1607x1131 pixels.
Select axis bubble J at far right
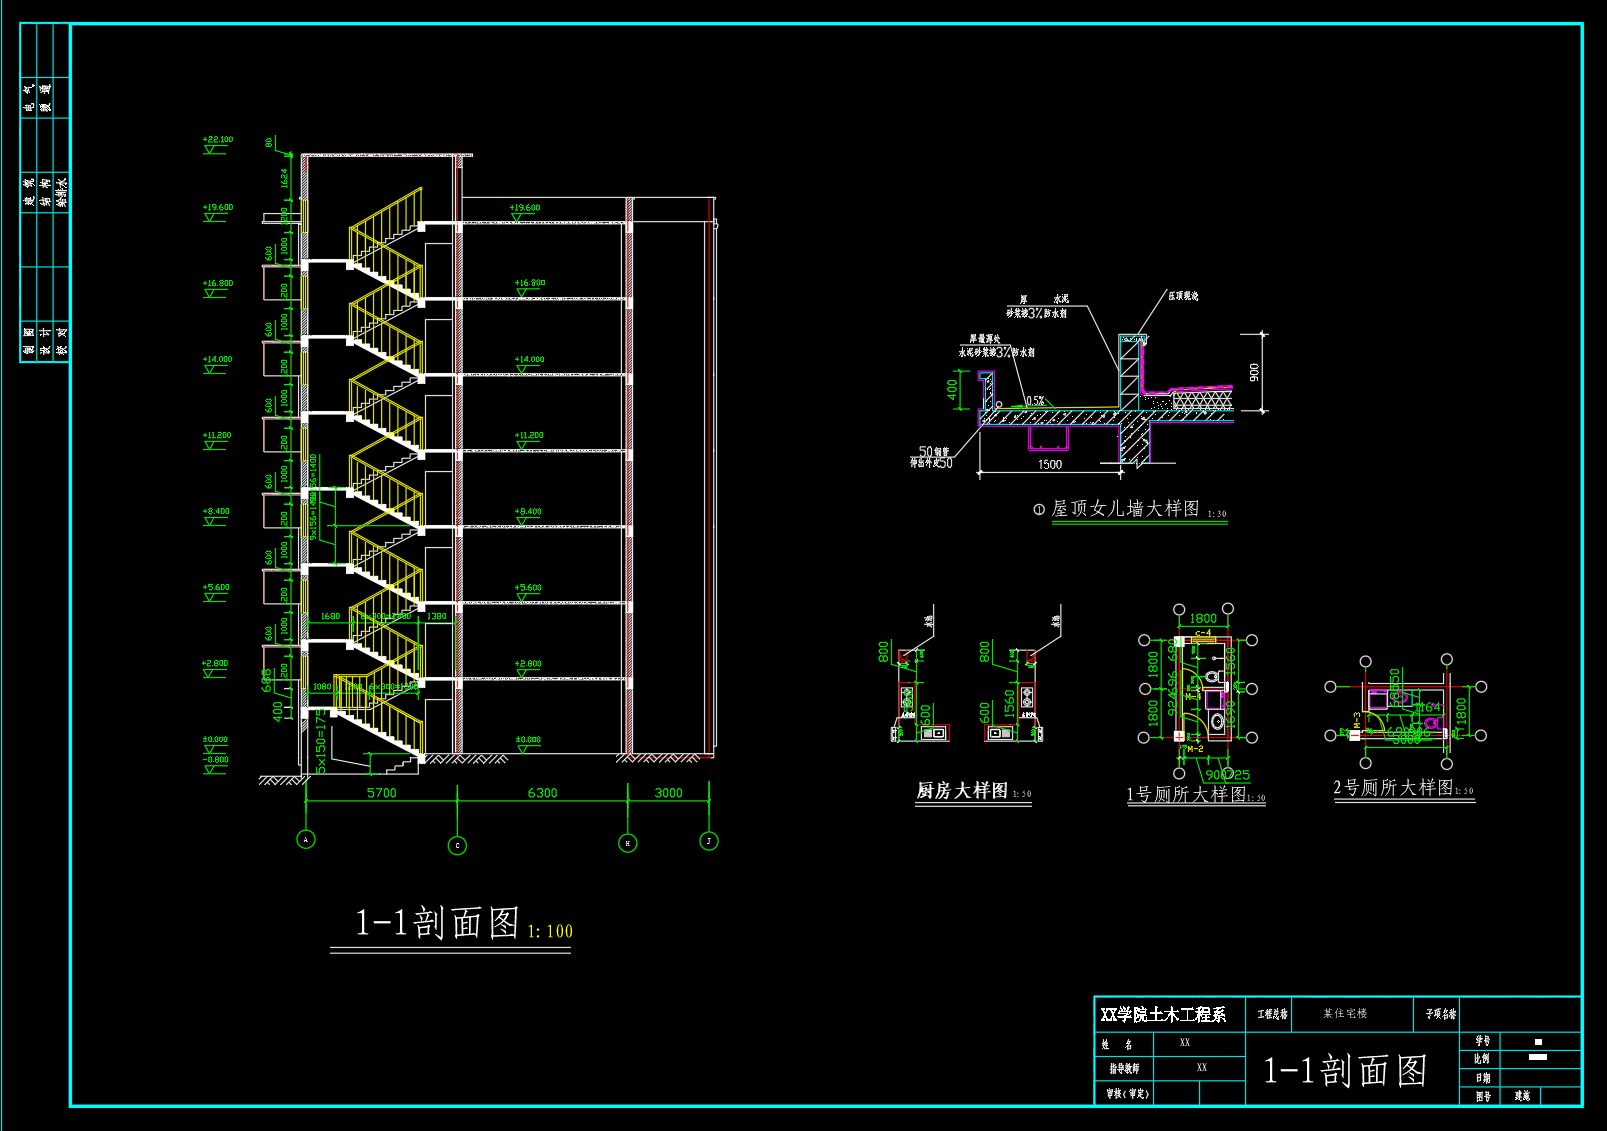709,841
